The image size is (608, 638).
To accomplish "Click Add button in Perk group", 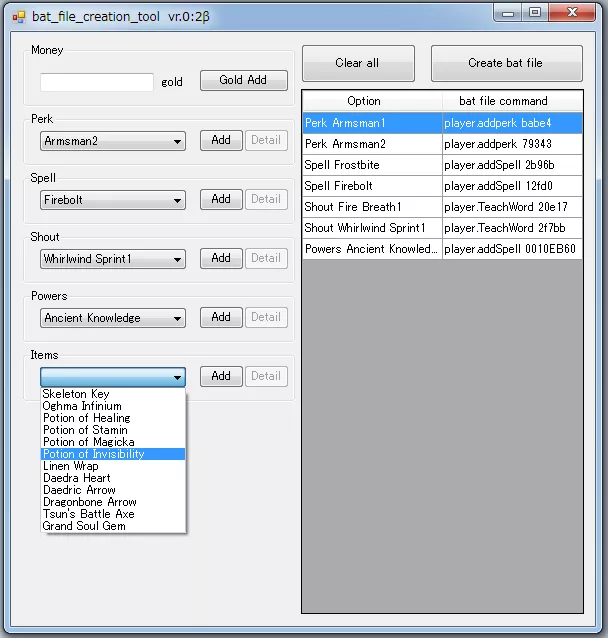I will click(x=221, y=140).
